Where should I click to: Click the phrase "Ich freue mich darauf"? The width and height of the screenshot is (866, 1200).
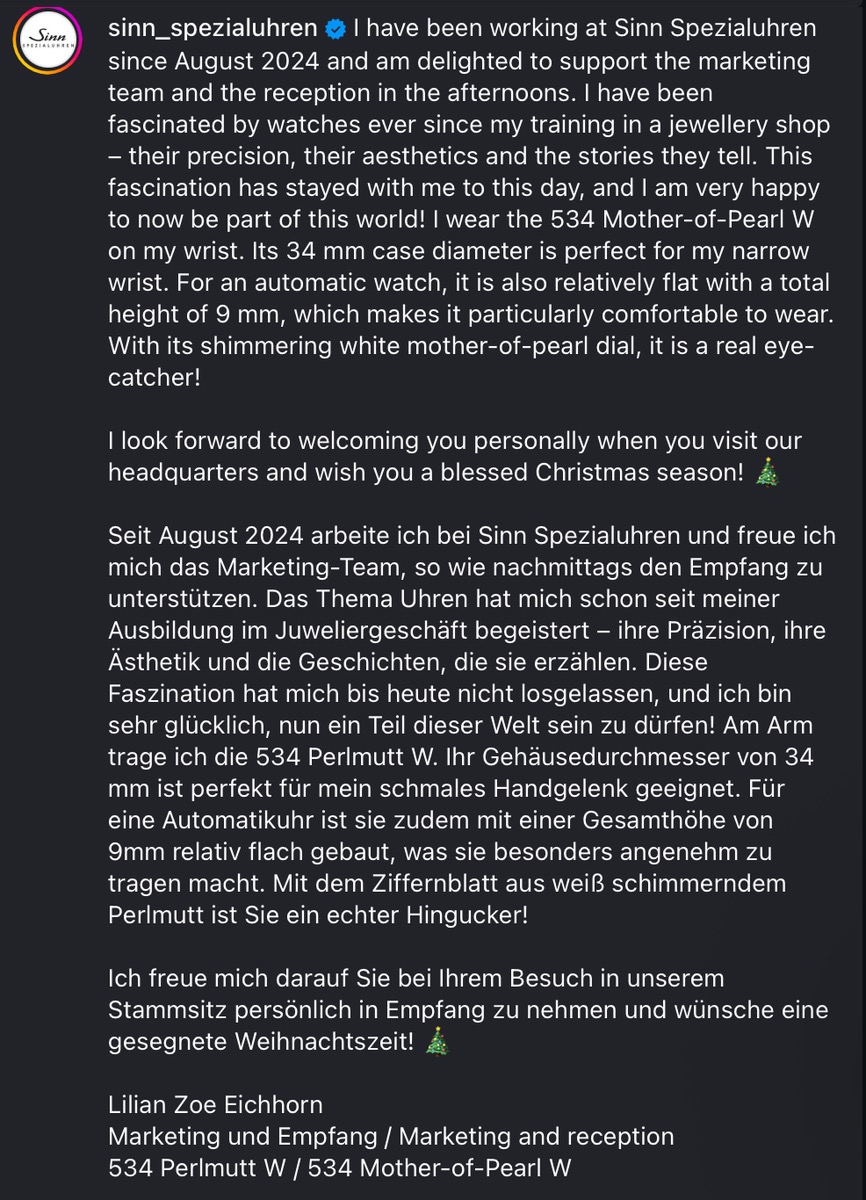[214, 978]
